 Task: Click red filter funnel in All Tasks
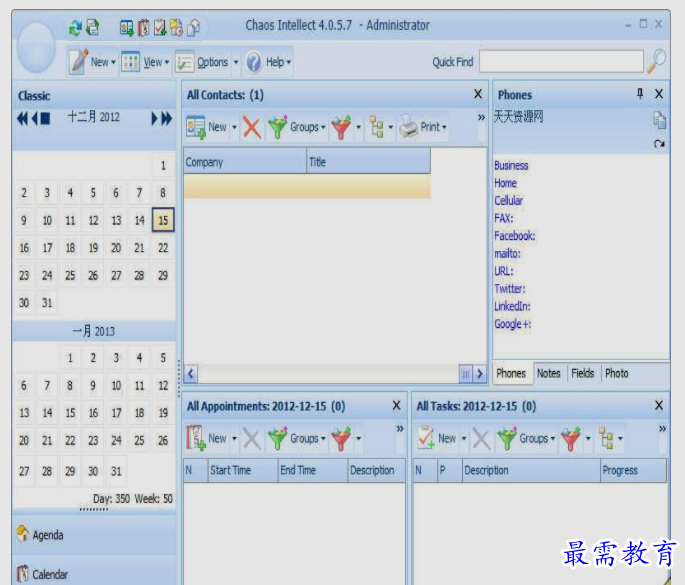tap(570, 439)
